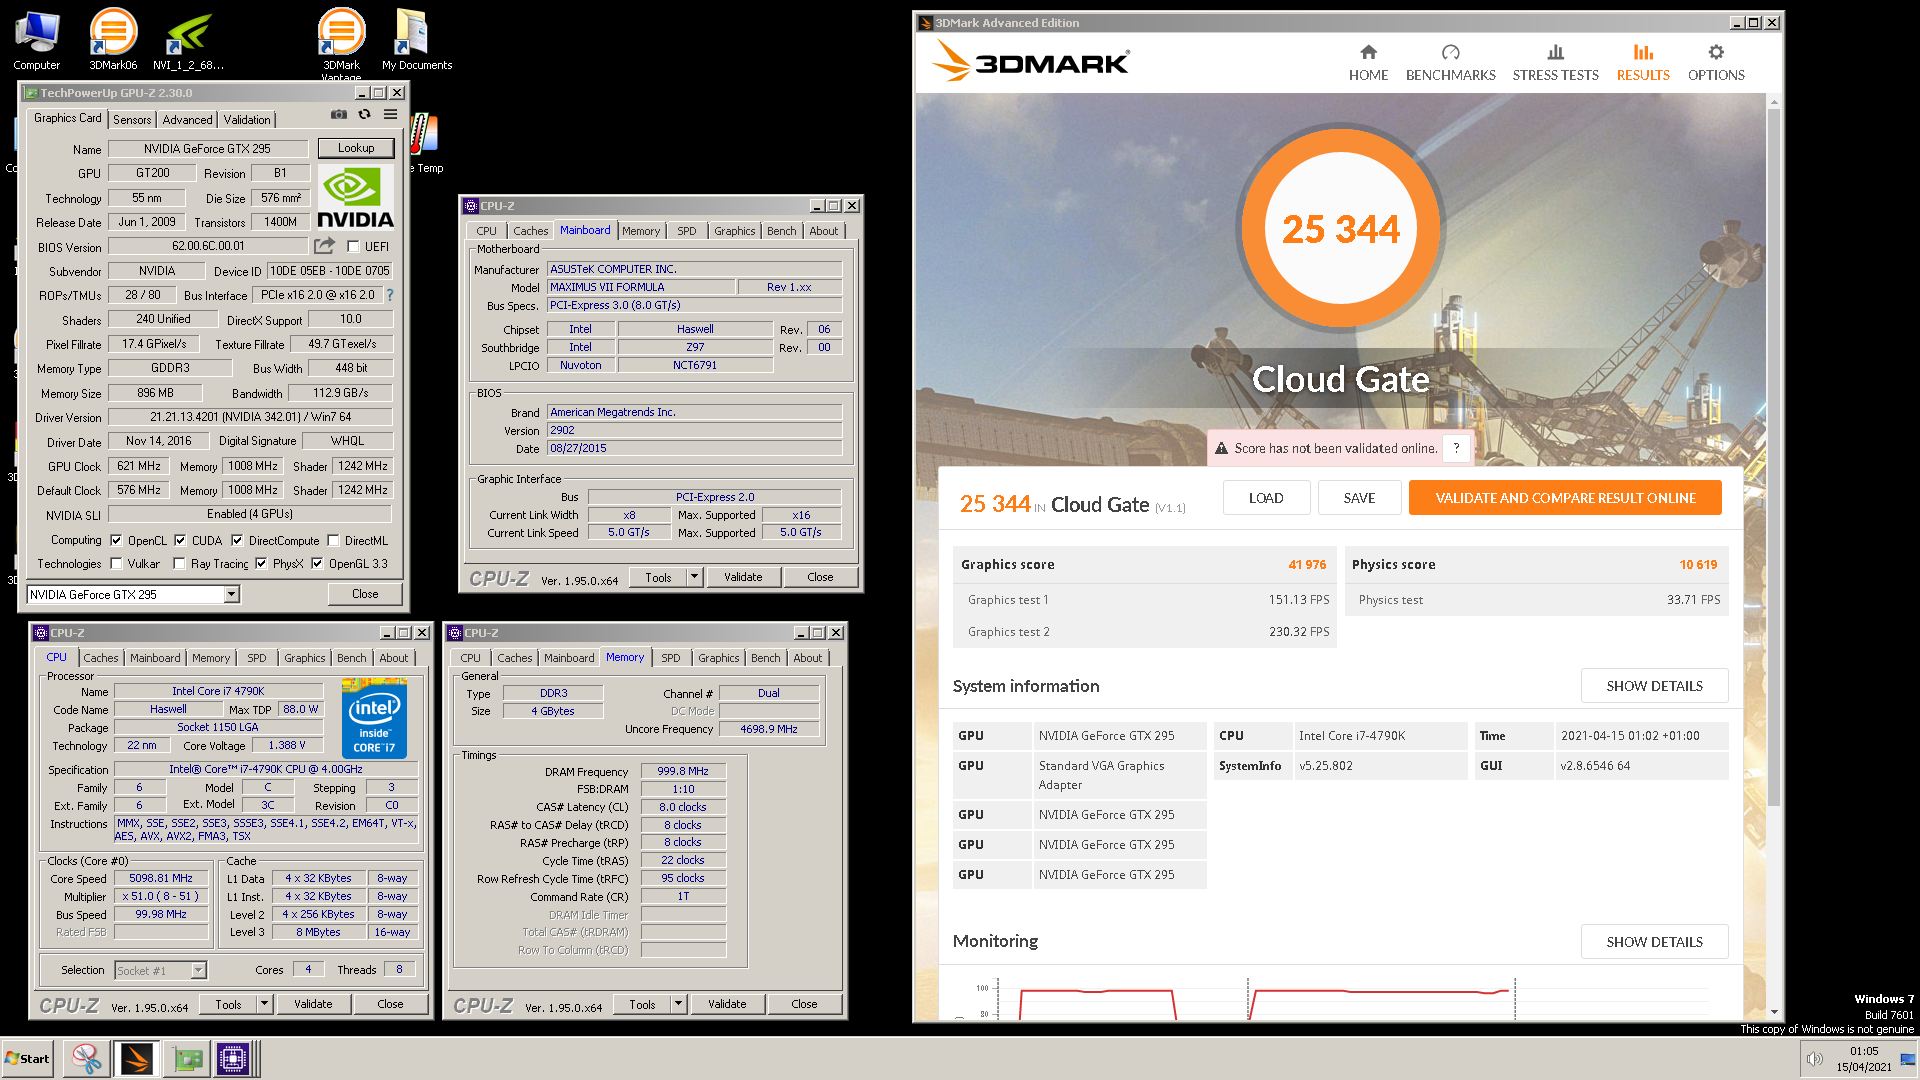The image size is (1920, 1080).
Task: Toggle the Ray Tracing checkbox
Action: [x=179, y=563]
